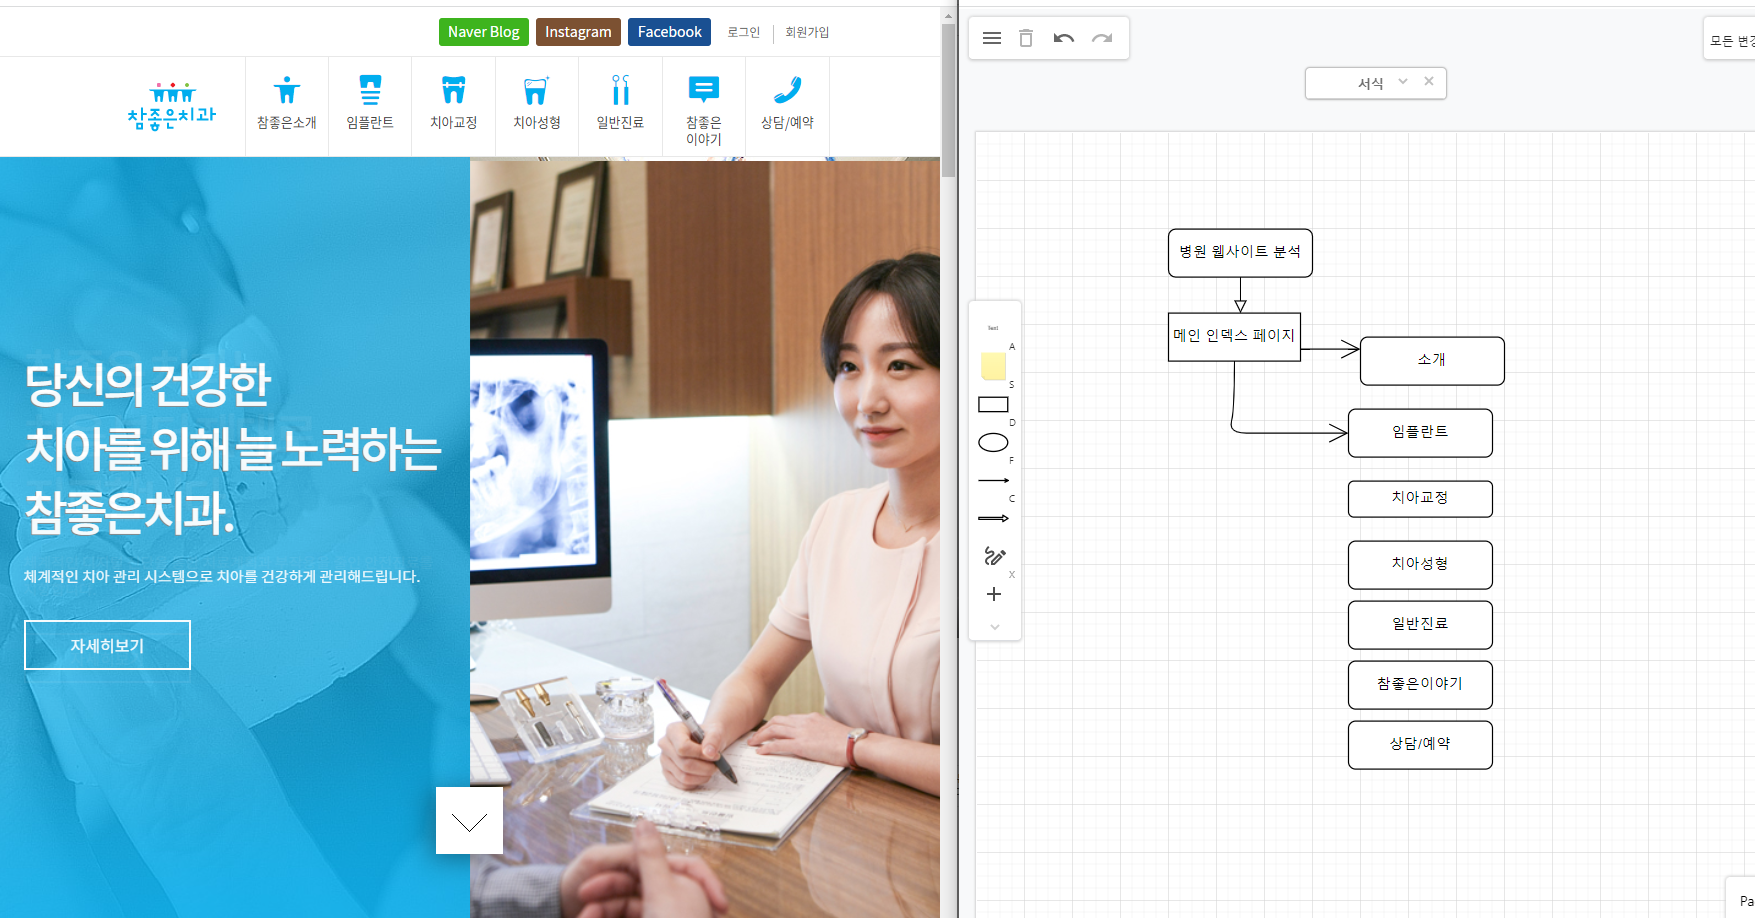Screen dimensions: 1755x918
Task: Select the single line arrow tool
Action: coord(993,480)
